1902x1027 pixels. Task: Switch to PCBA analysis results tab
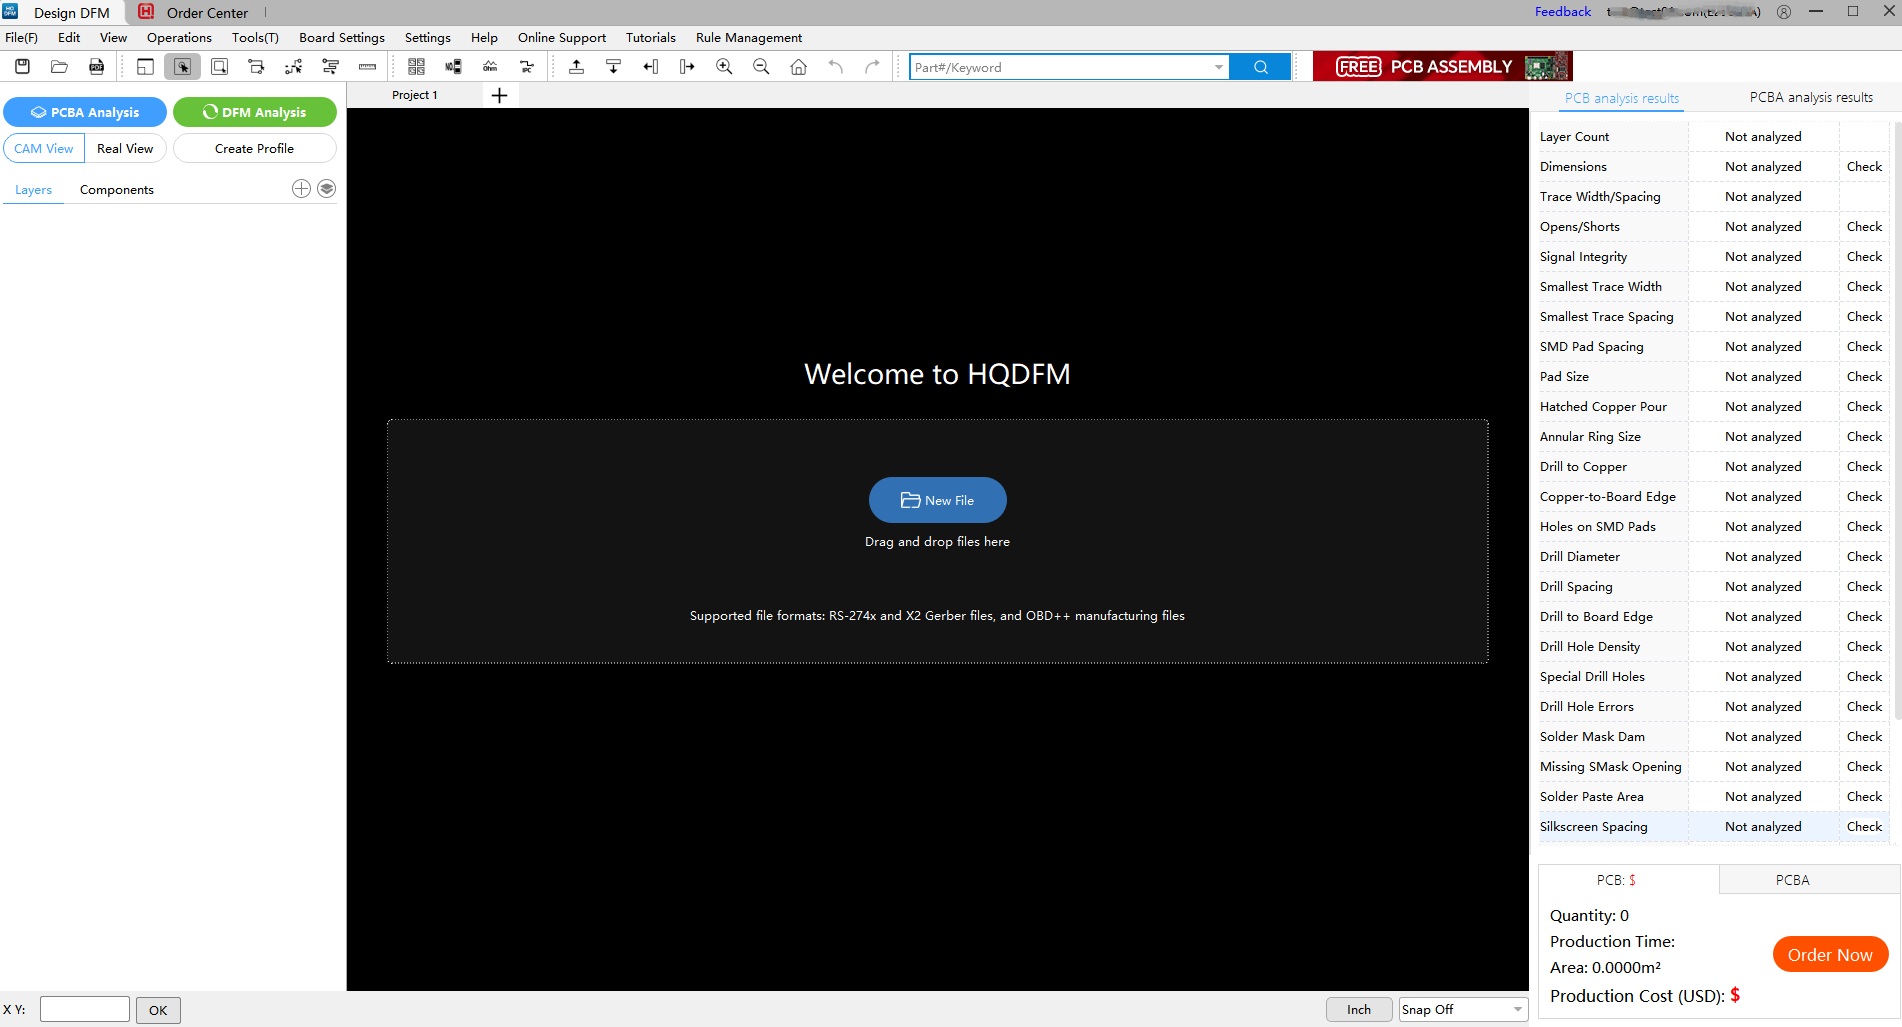click(1810, 98)
